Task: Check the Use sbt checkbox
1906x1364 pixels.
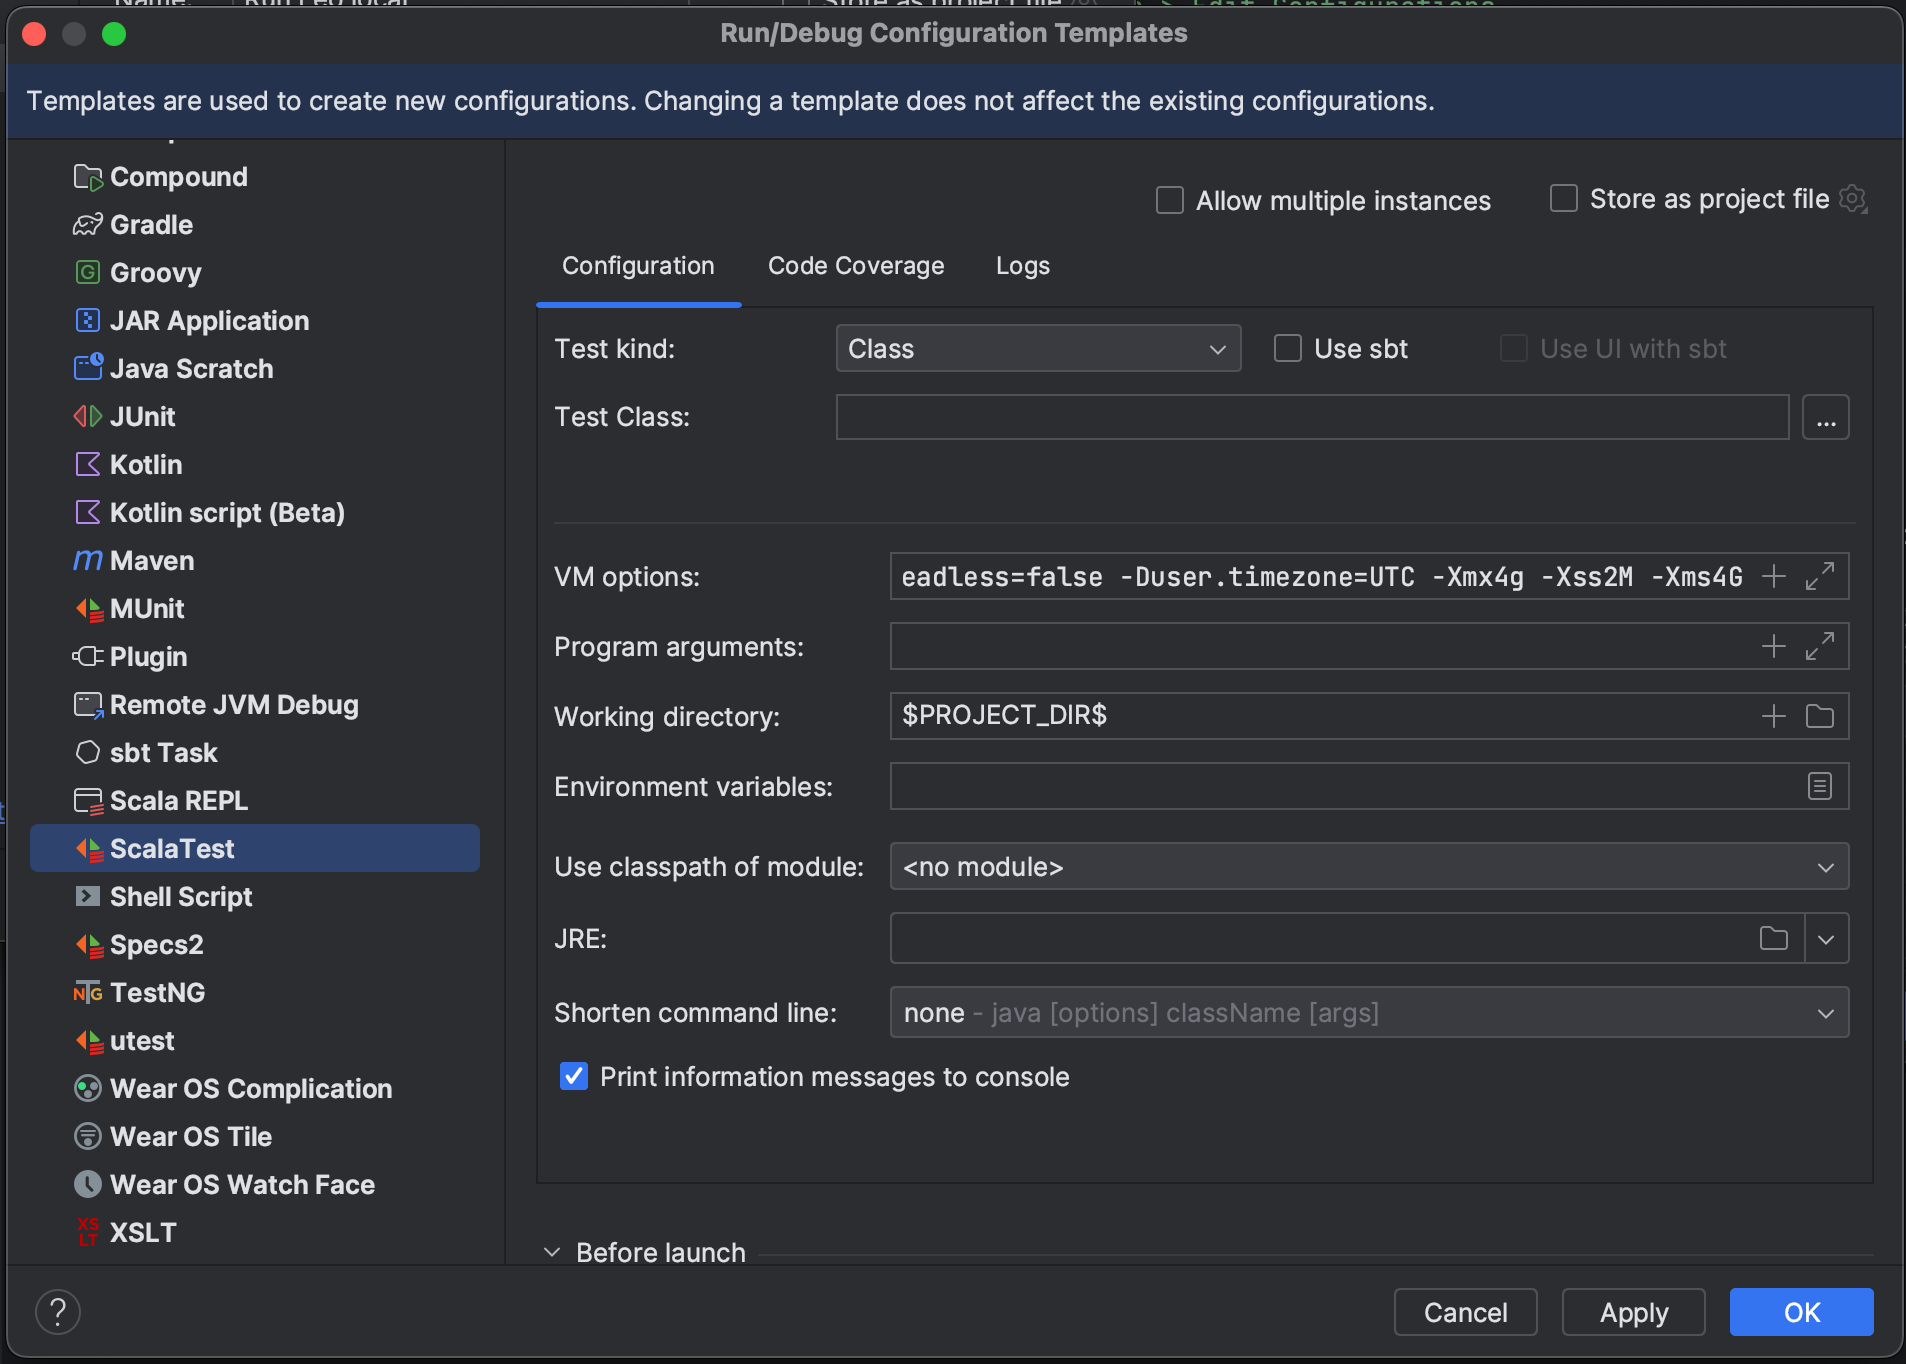Action: click(1287, 349)
